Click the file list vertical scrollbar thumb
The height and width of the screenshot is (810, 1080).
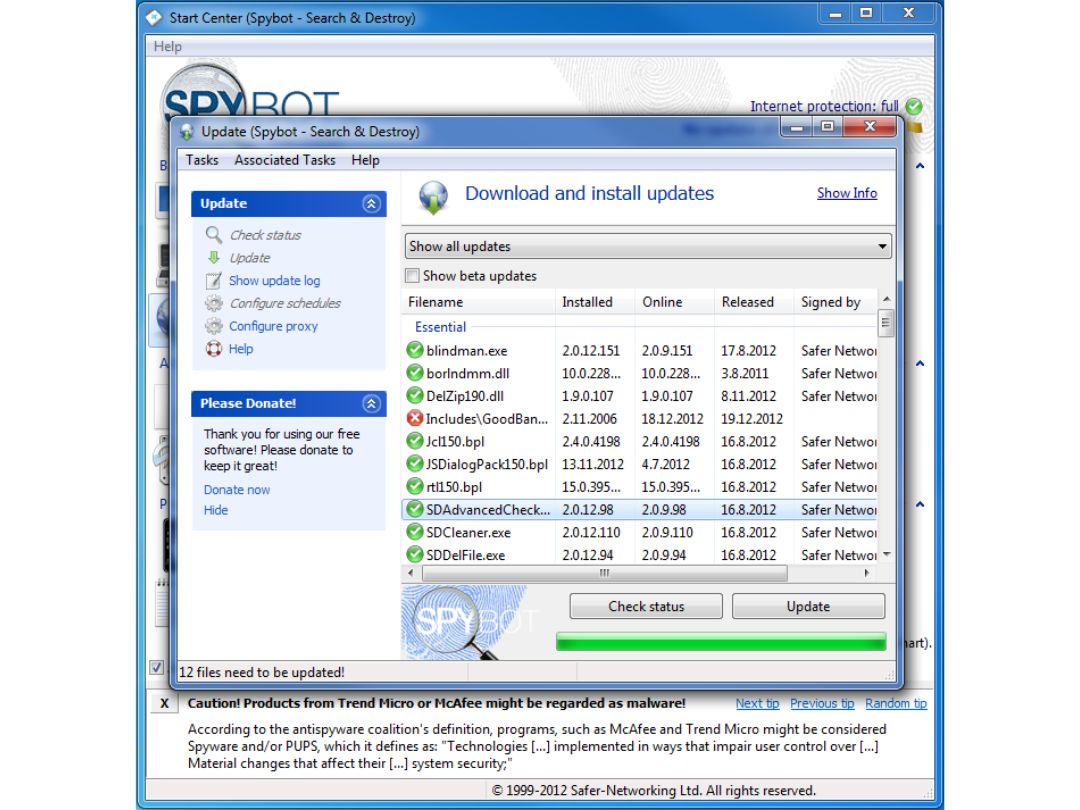click(886, 323)
